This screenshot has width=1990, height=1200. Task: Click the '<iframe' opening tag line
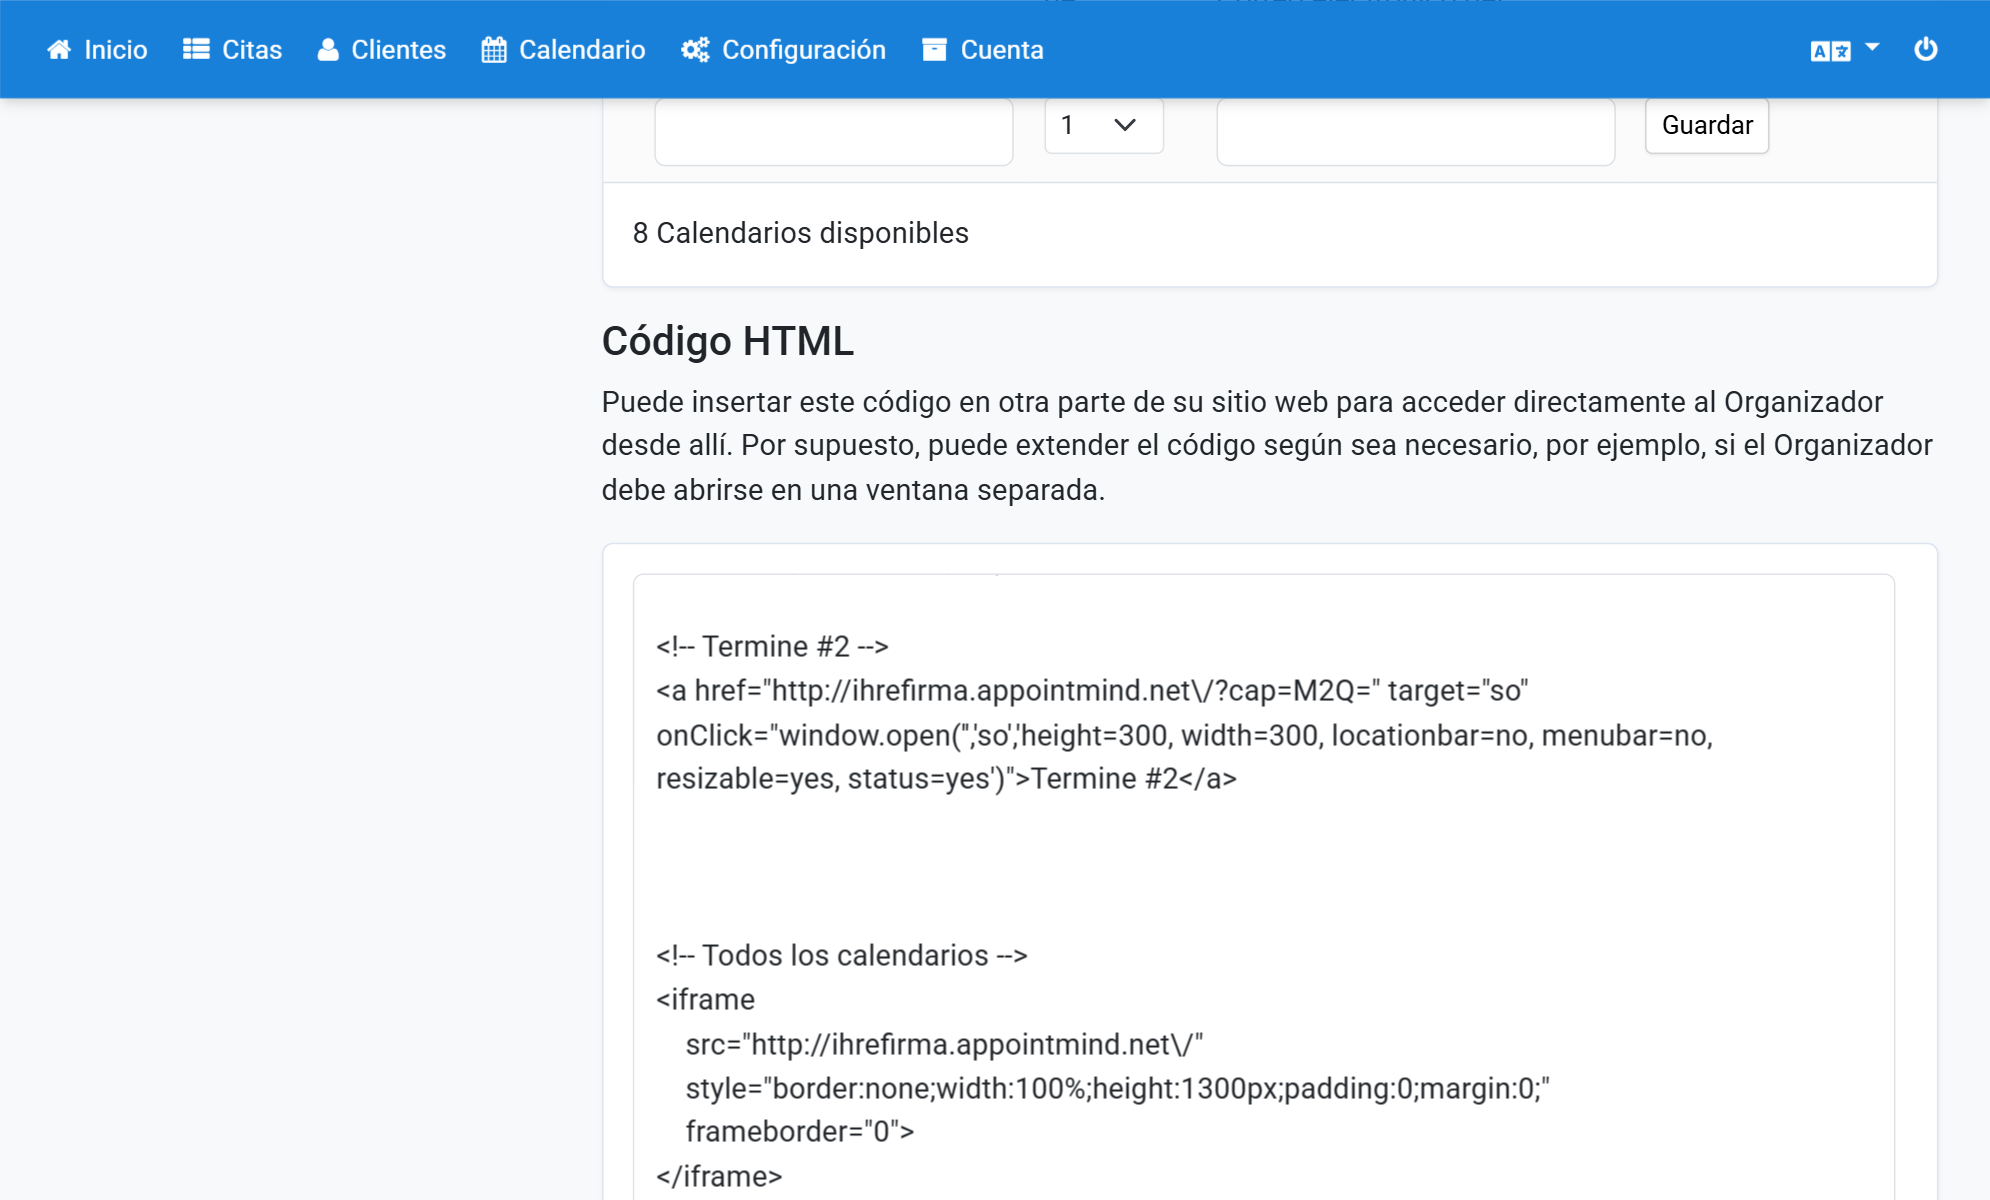coord(706,1000)
